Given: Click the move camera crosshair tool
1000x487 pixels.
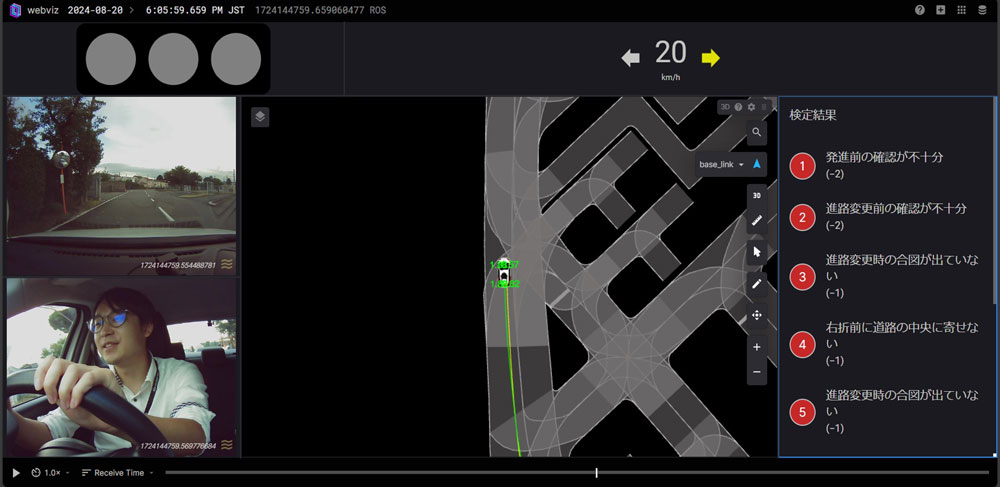Looking at the screenshot, I should [757, 315].
